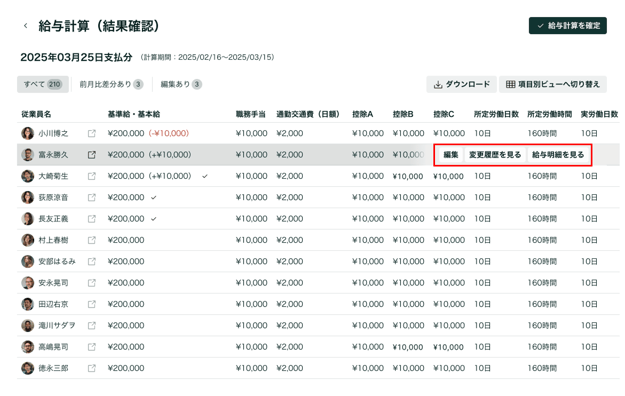Click the checkmark in 長友正義's row

tap(154, 219)
